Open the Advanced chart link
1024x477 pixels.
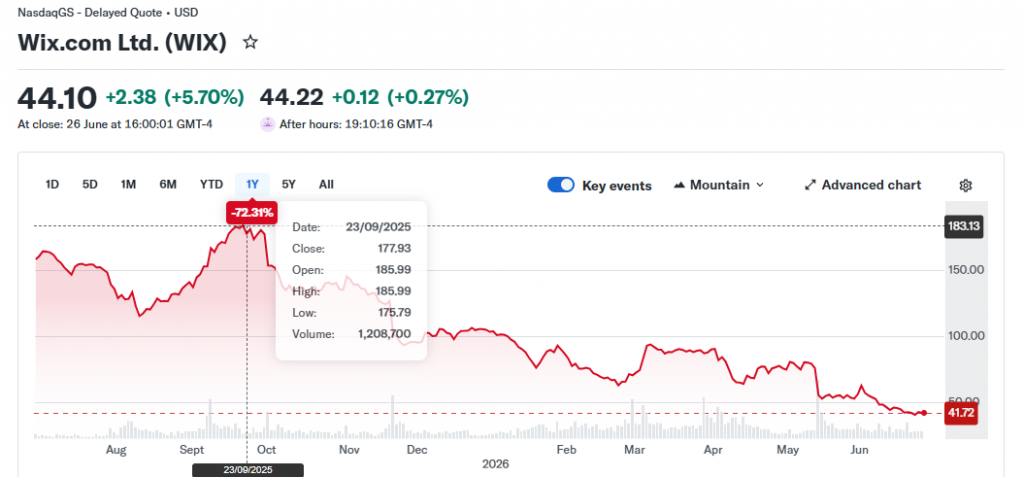863,185
